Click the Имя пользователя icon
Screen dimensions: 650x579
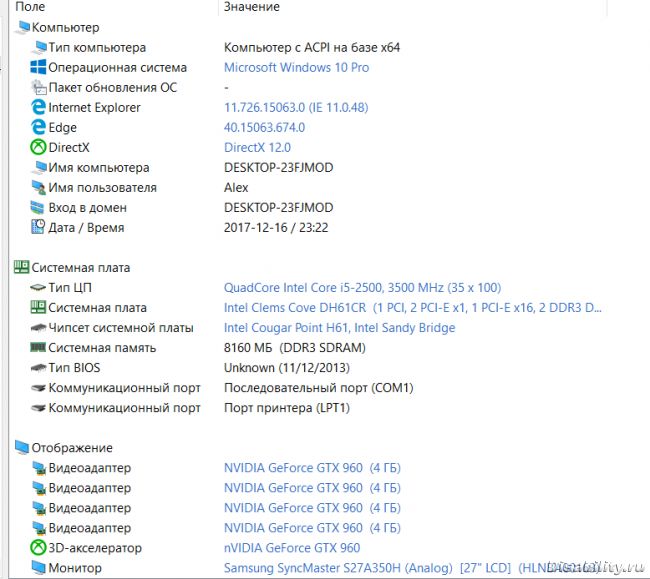(39, 188)
